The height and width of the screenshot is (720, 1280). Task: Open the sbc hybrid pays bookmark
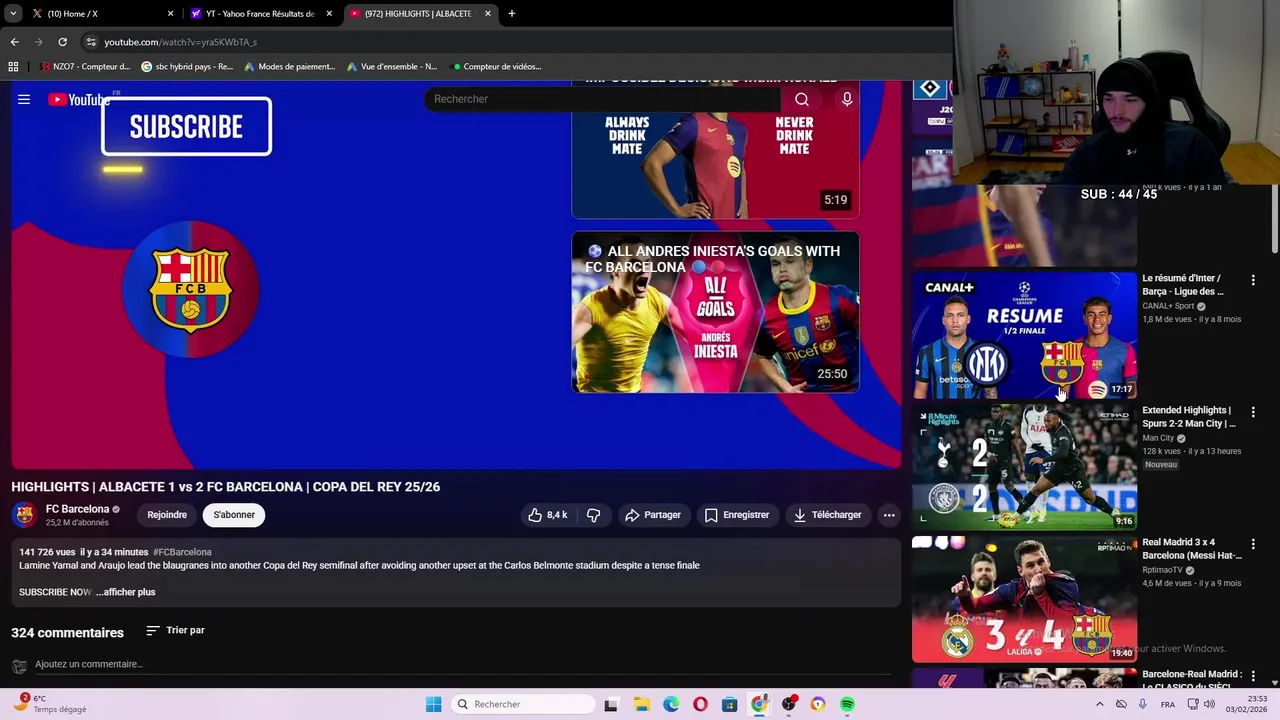187,67
